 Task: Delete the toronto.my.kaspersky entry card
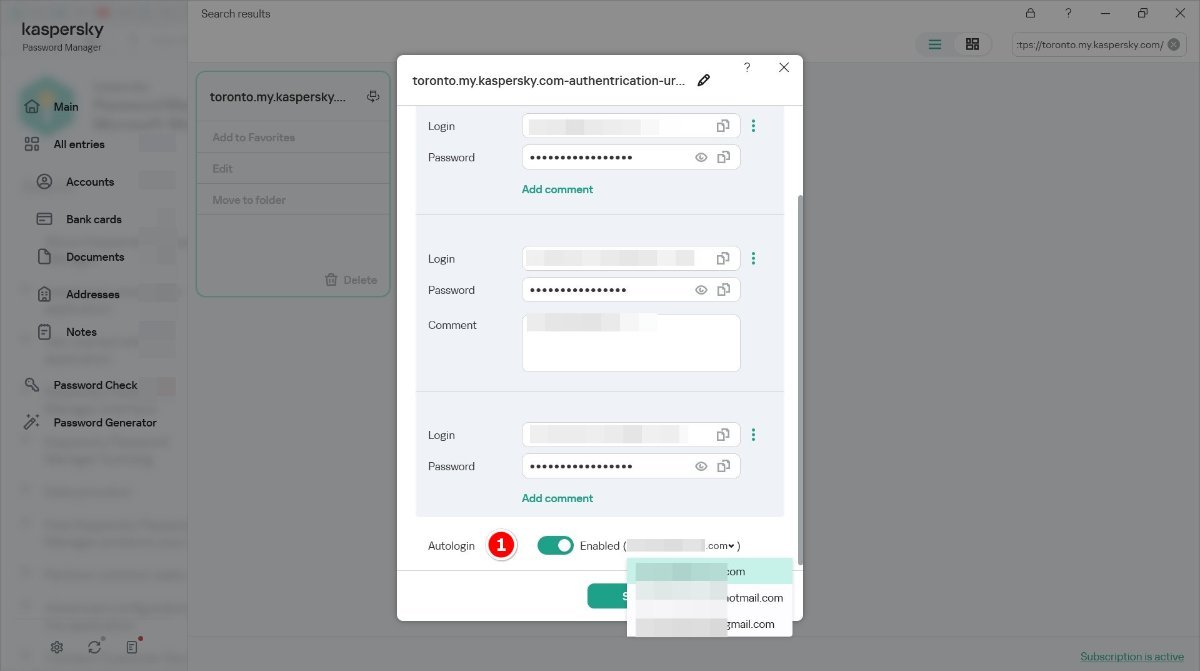point(351,280)
